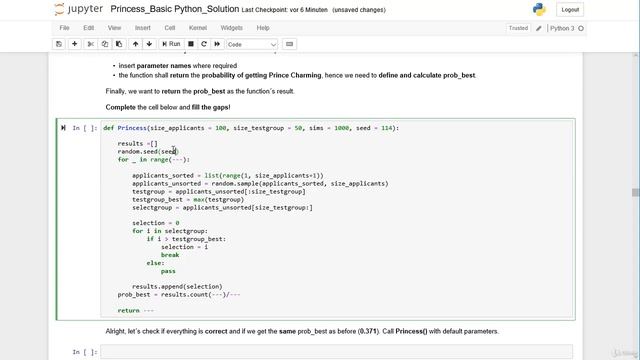The width and height of the screenshot is (640, 360).
Task: Click the '(unsaved changes)' indicator text
Action: click(359, 10)
